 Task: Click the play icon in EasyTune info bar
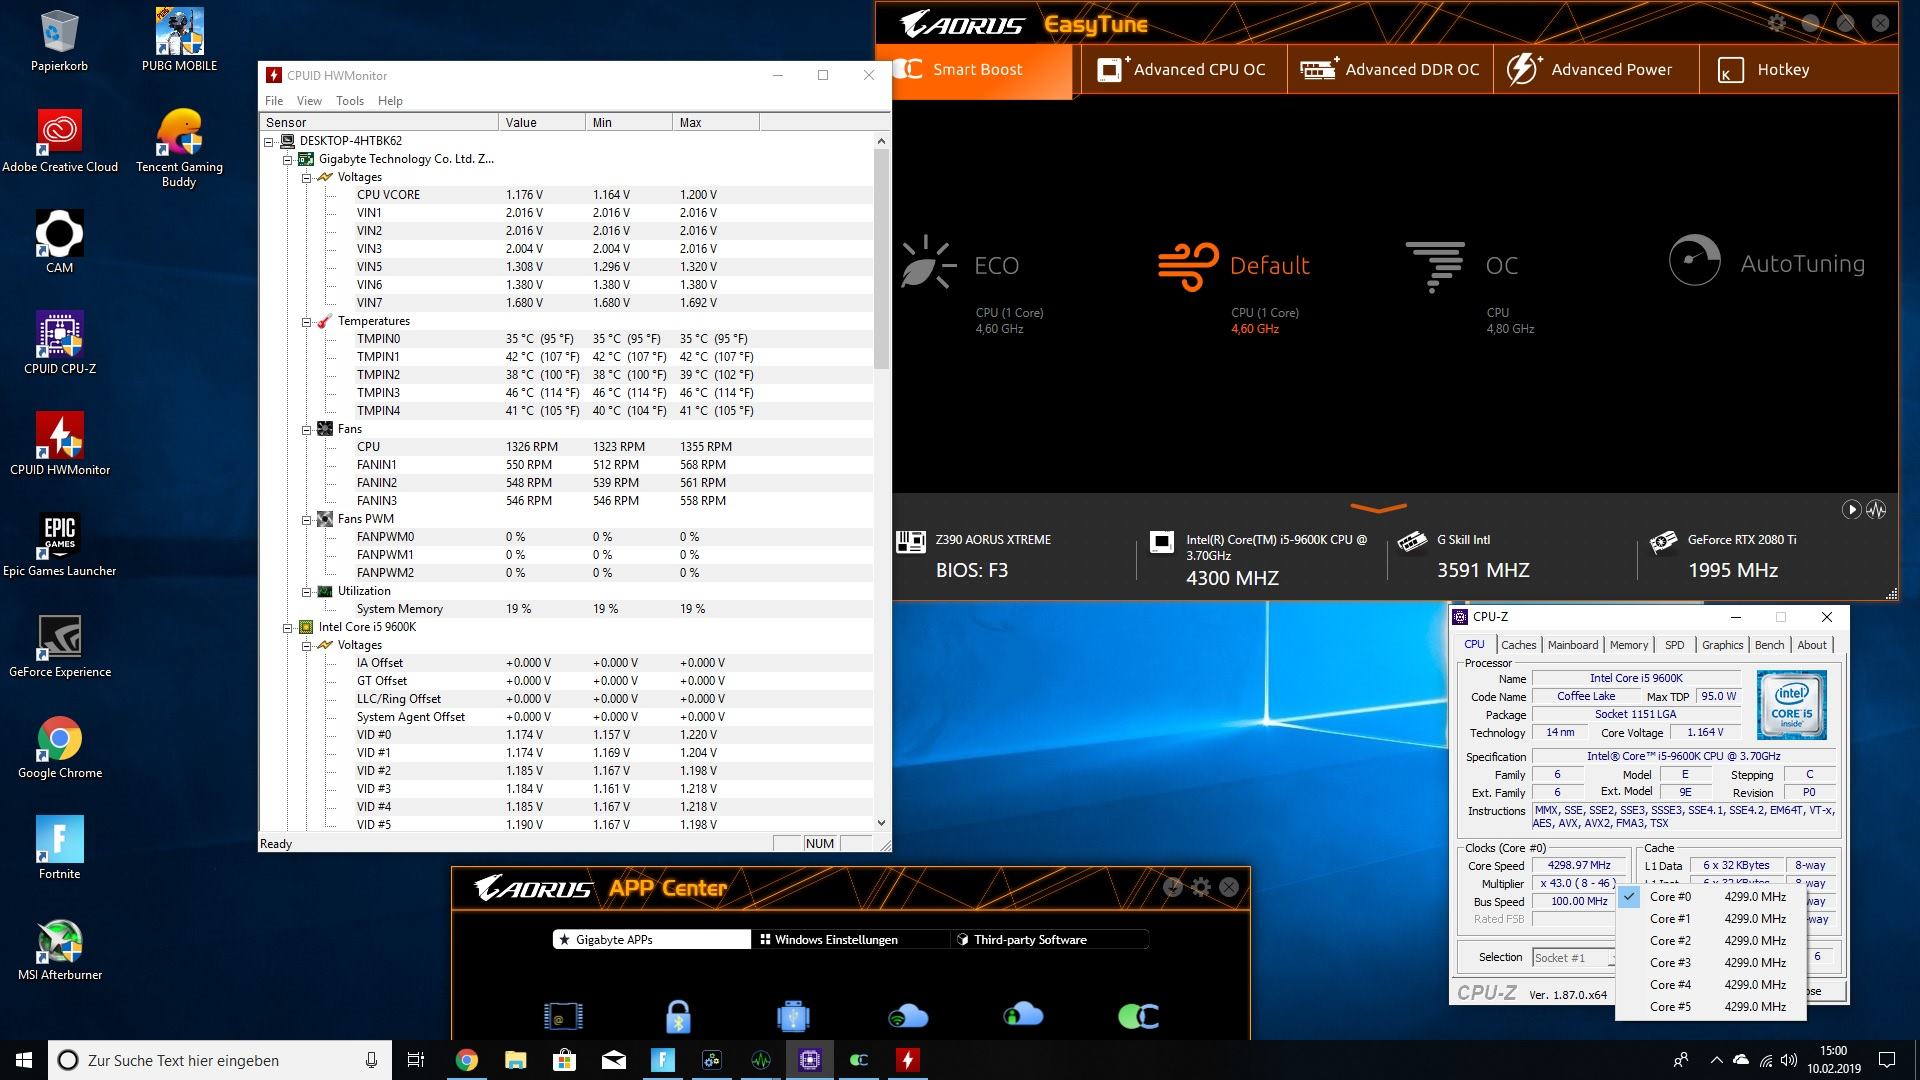point(1851,509)
